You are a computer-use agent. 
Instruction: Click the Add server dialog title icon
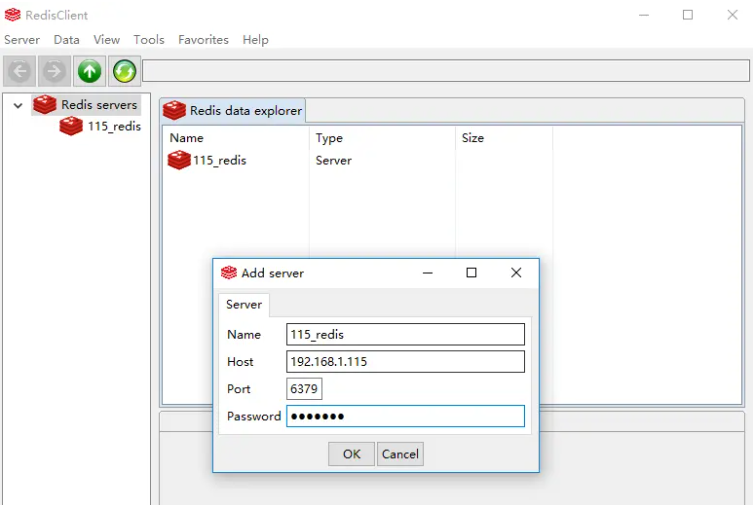(x=229, y=273)
